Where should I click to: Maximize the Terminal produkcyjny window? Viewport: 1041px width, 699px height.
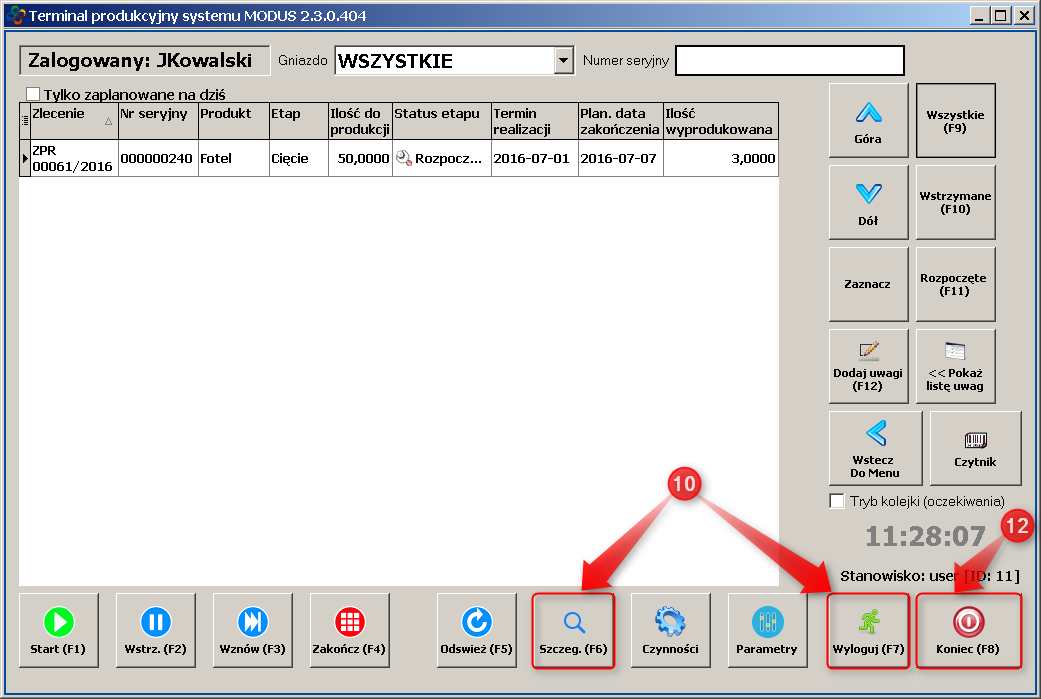point(1001,15)
